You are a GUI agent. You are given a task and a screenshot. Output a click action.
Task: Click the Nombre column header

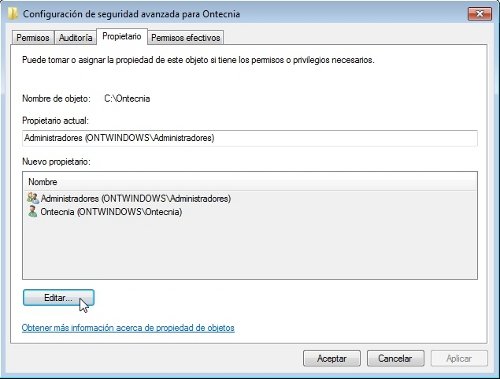point(250,182)
